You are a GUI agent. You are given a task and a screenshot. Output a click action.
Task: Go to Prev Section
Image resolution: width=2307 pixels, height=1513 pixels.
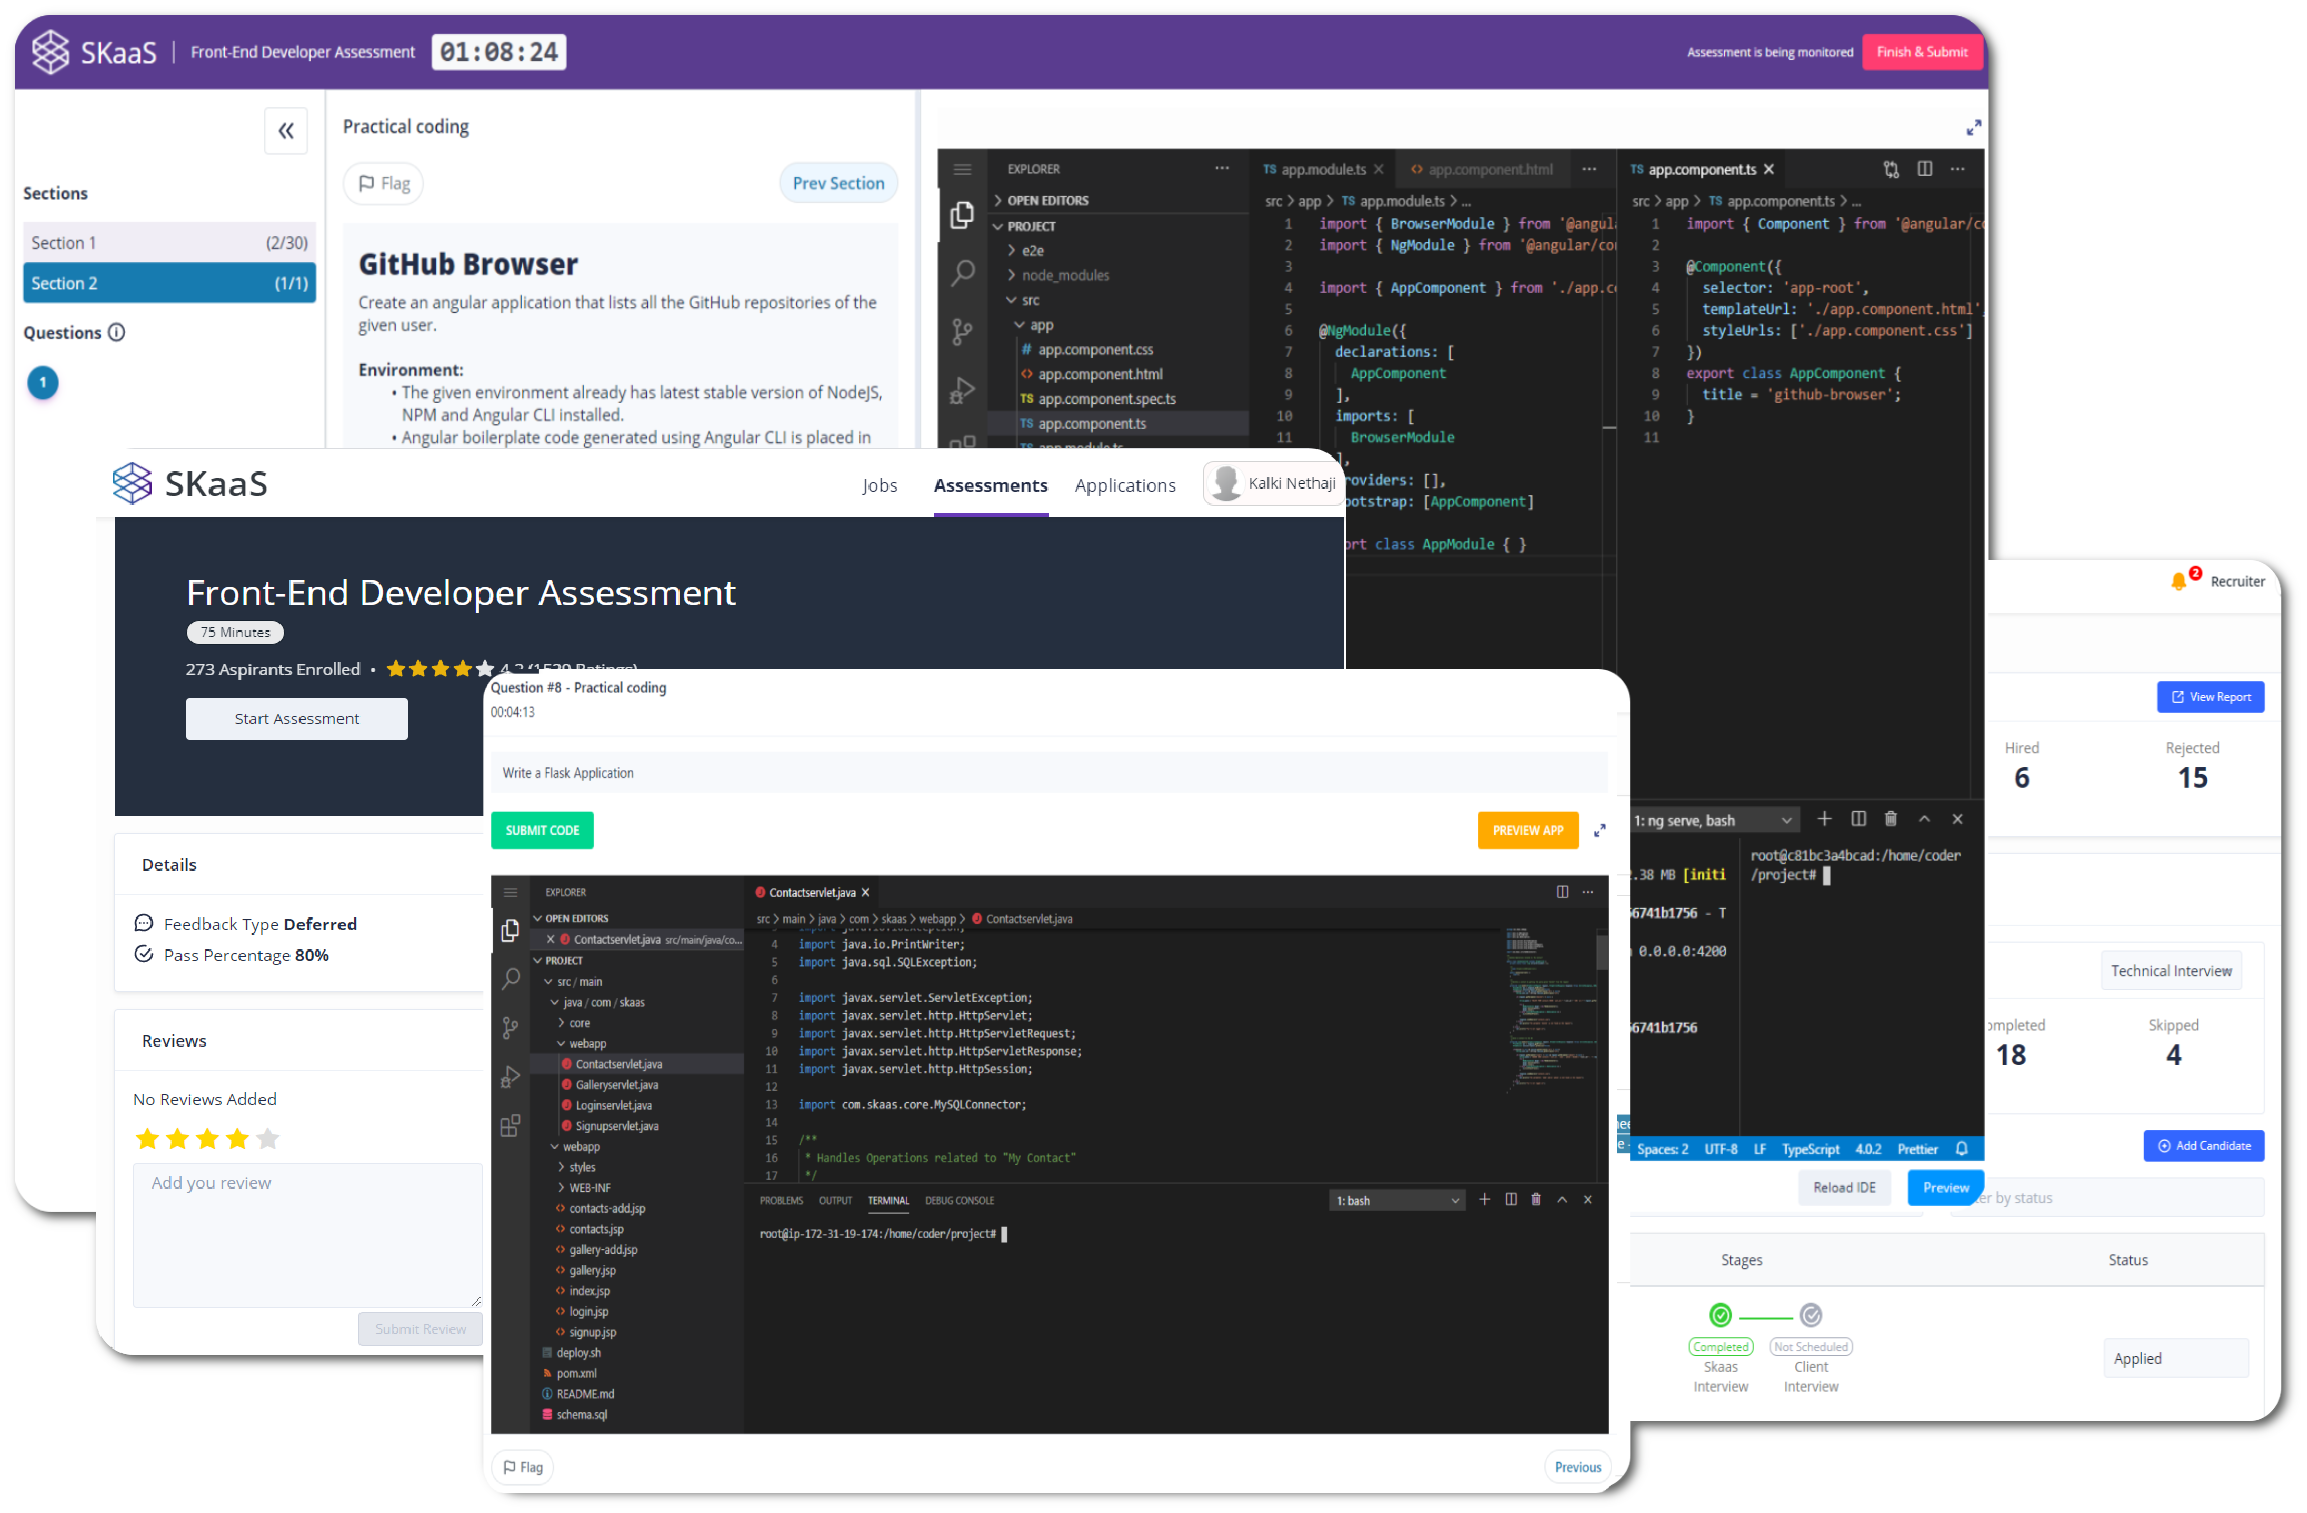coord(838,183)
